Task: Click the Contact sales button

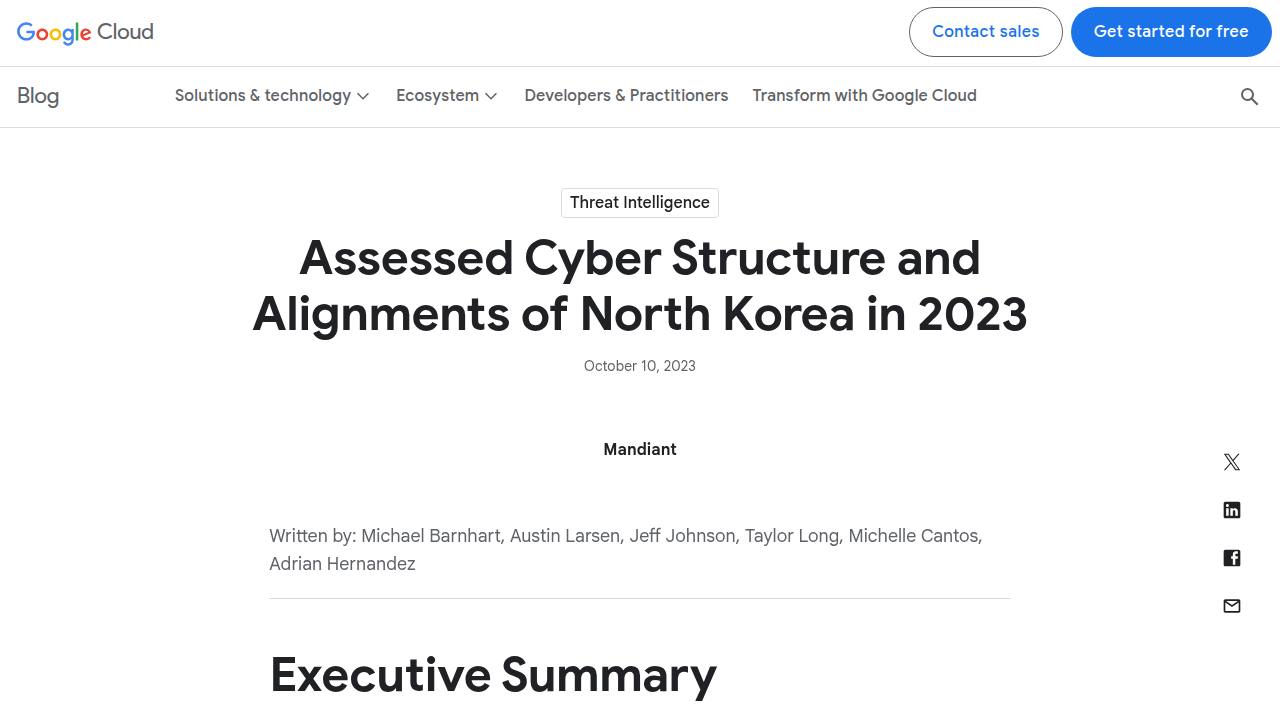Action: point(986,32)
